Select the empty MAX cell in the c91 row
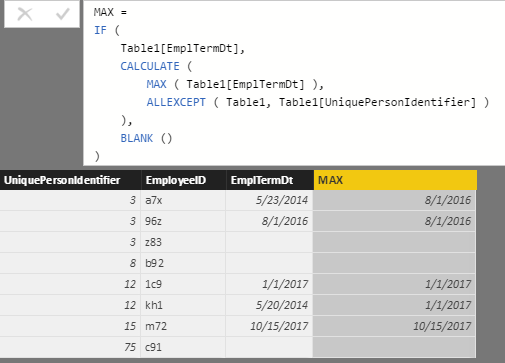 [x=394, y=347]
